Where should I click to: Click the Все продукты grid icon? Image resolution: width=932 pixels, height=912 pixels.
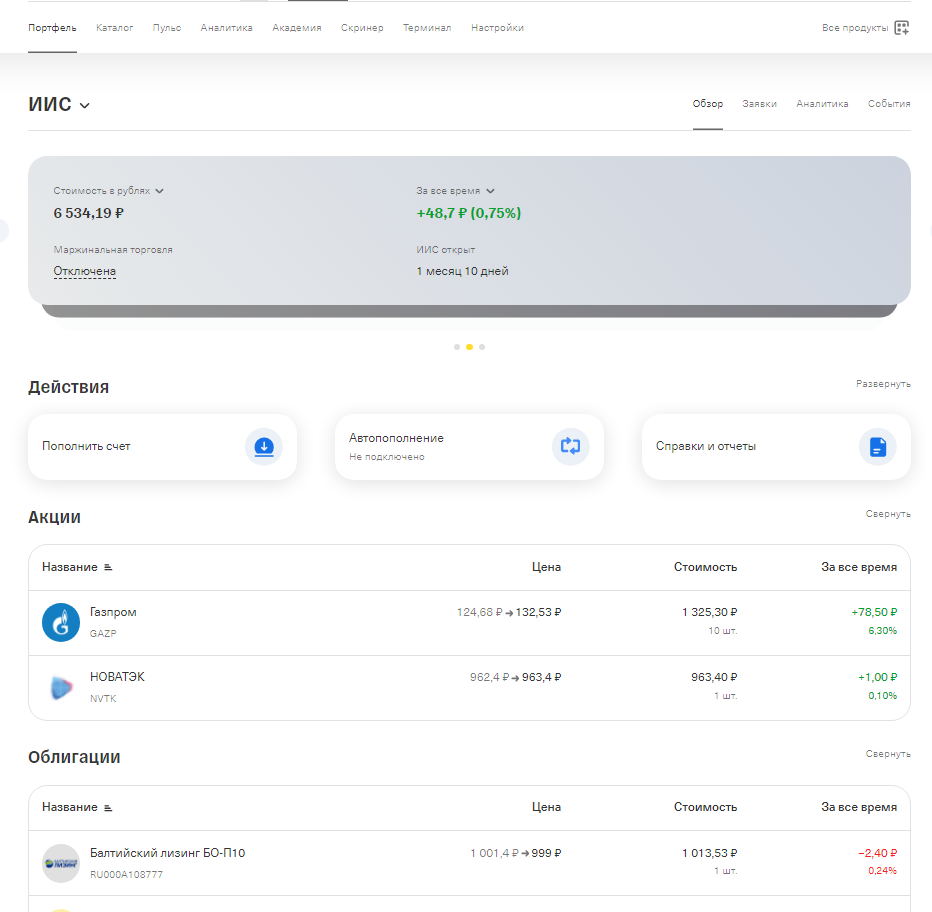[902, 28]
